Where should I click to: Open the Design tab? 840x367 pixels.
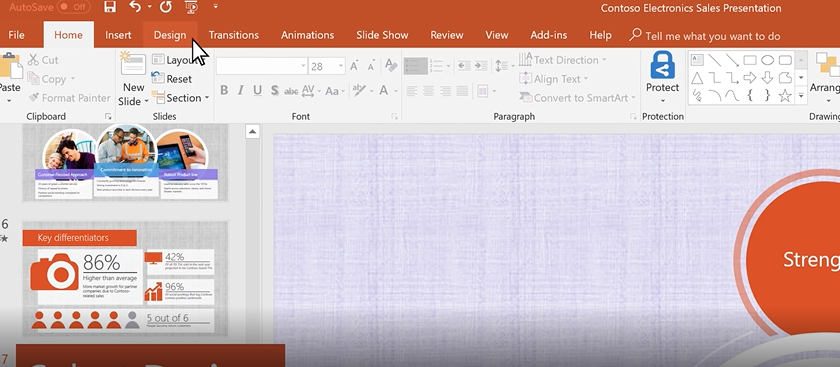pyautogui.click(x=170, y=35)
